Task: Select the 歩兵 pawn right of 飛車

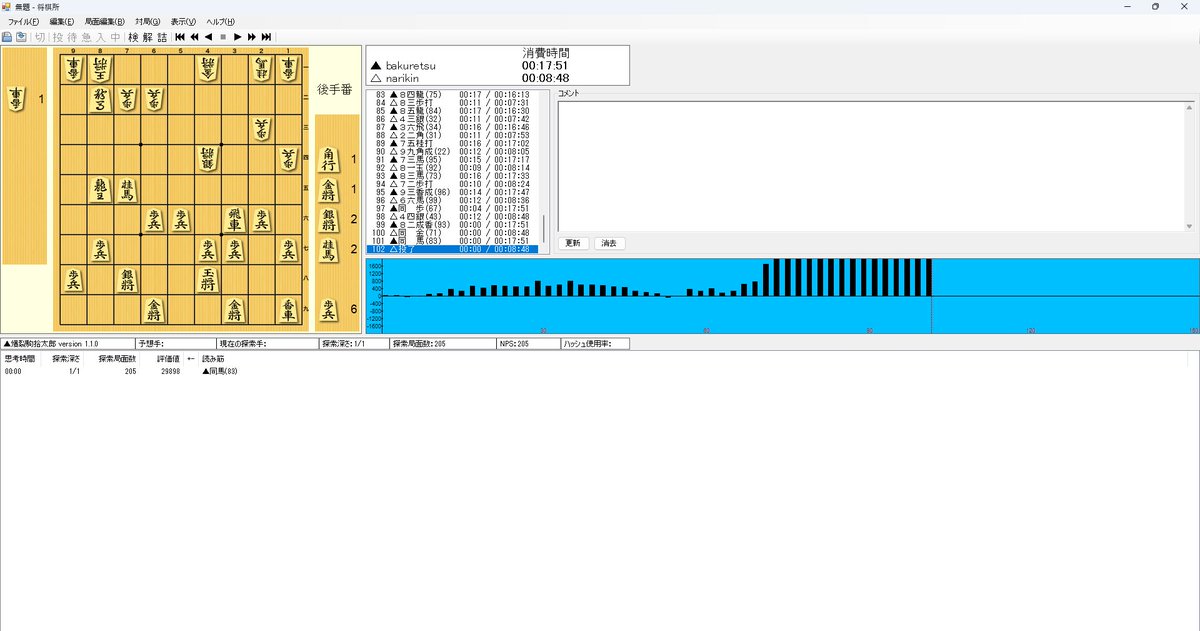Action: pyautogui.click(x=261, y=220)
